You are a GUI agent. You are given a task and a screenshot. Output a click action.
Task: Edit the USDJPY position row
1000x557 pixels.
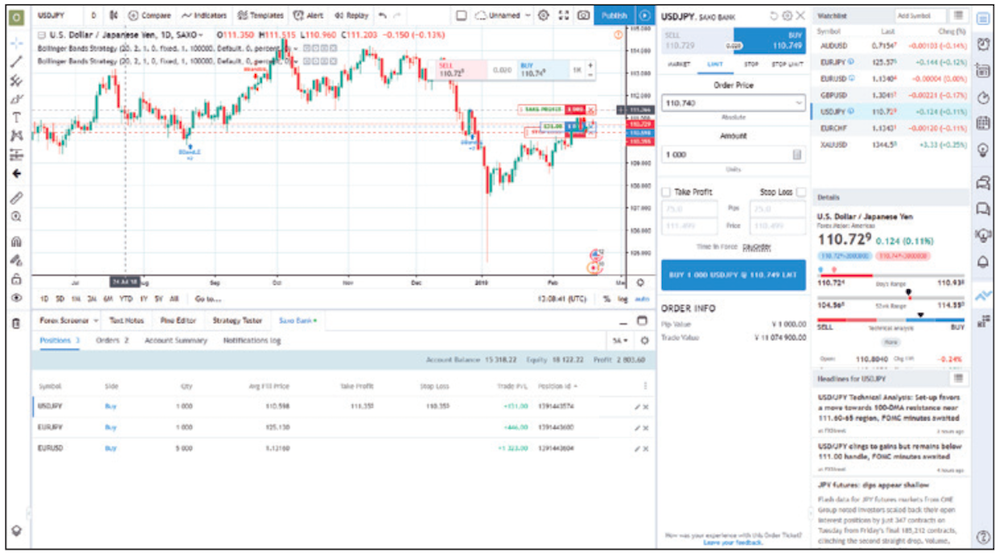[x=636, y=407]
